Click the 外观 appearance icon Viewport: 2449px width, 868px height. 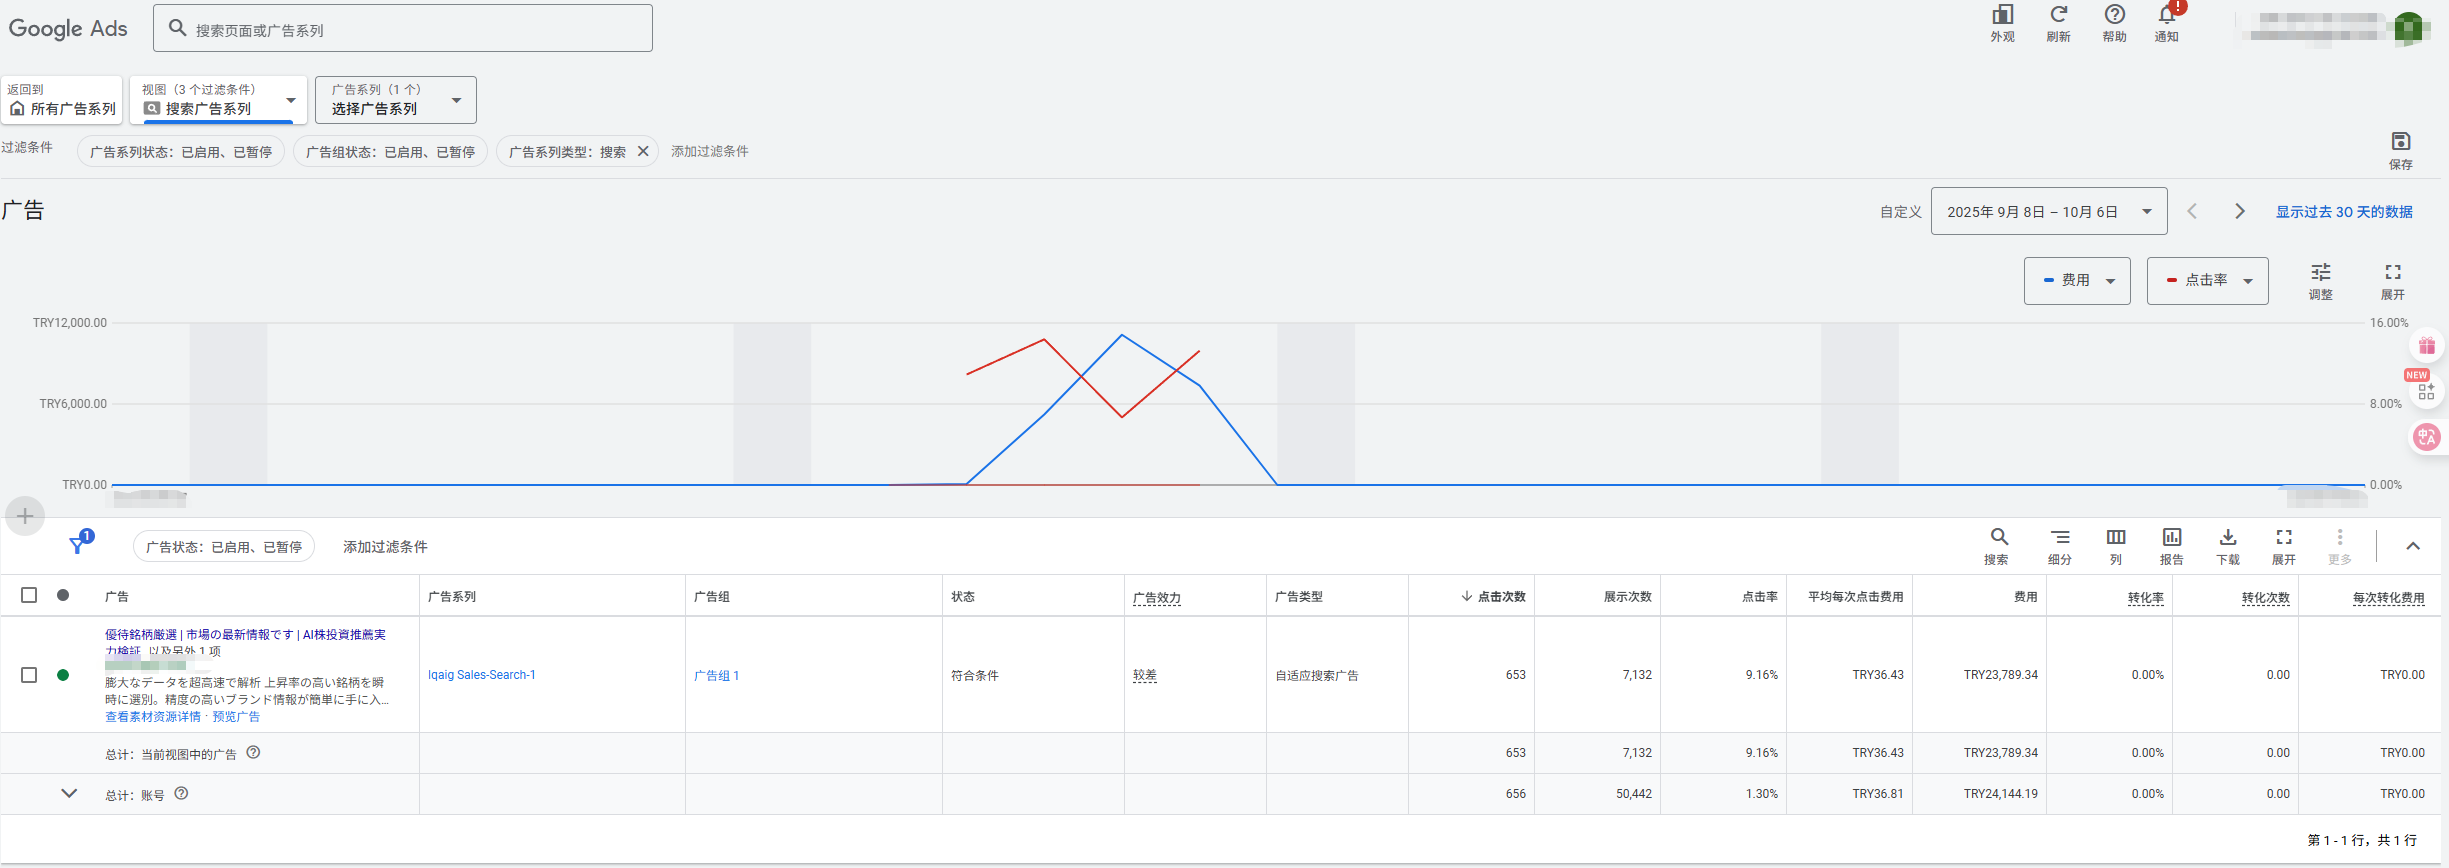click(2002, 16)
